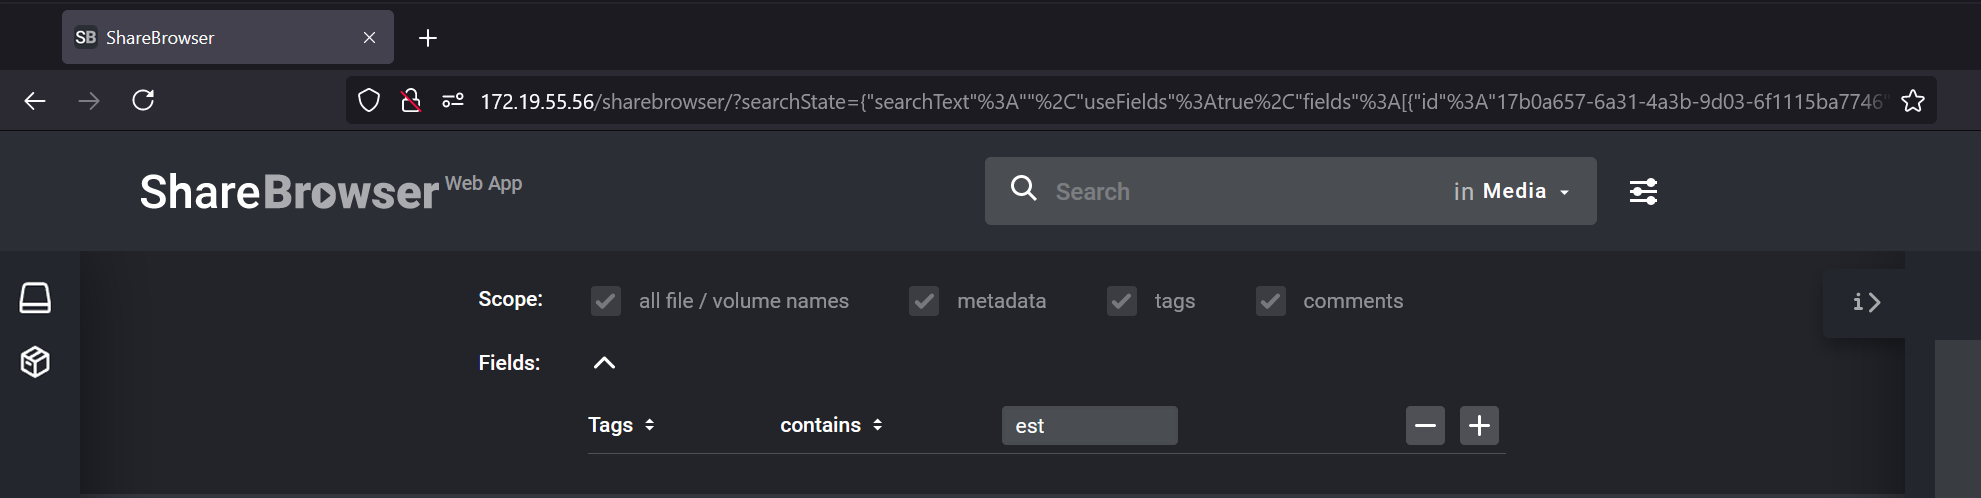The image size is (1981, 498).
Task: Open the shield tracking protection icon
Action: [369, 100]
